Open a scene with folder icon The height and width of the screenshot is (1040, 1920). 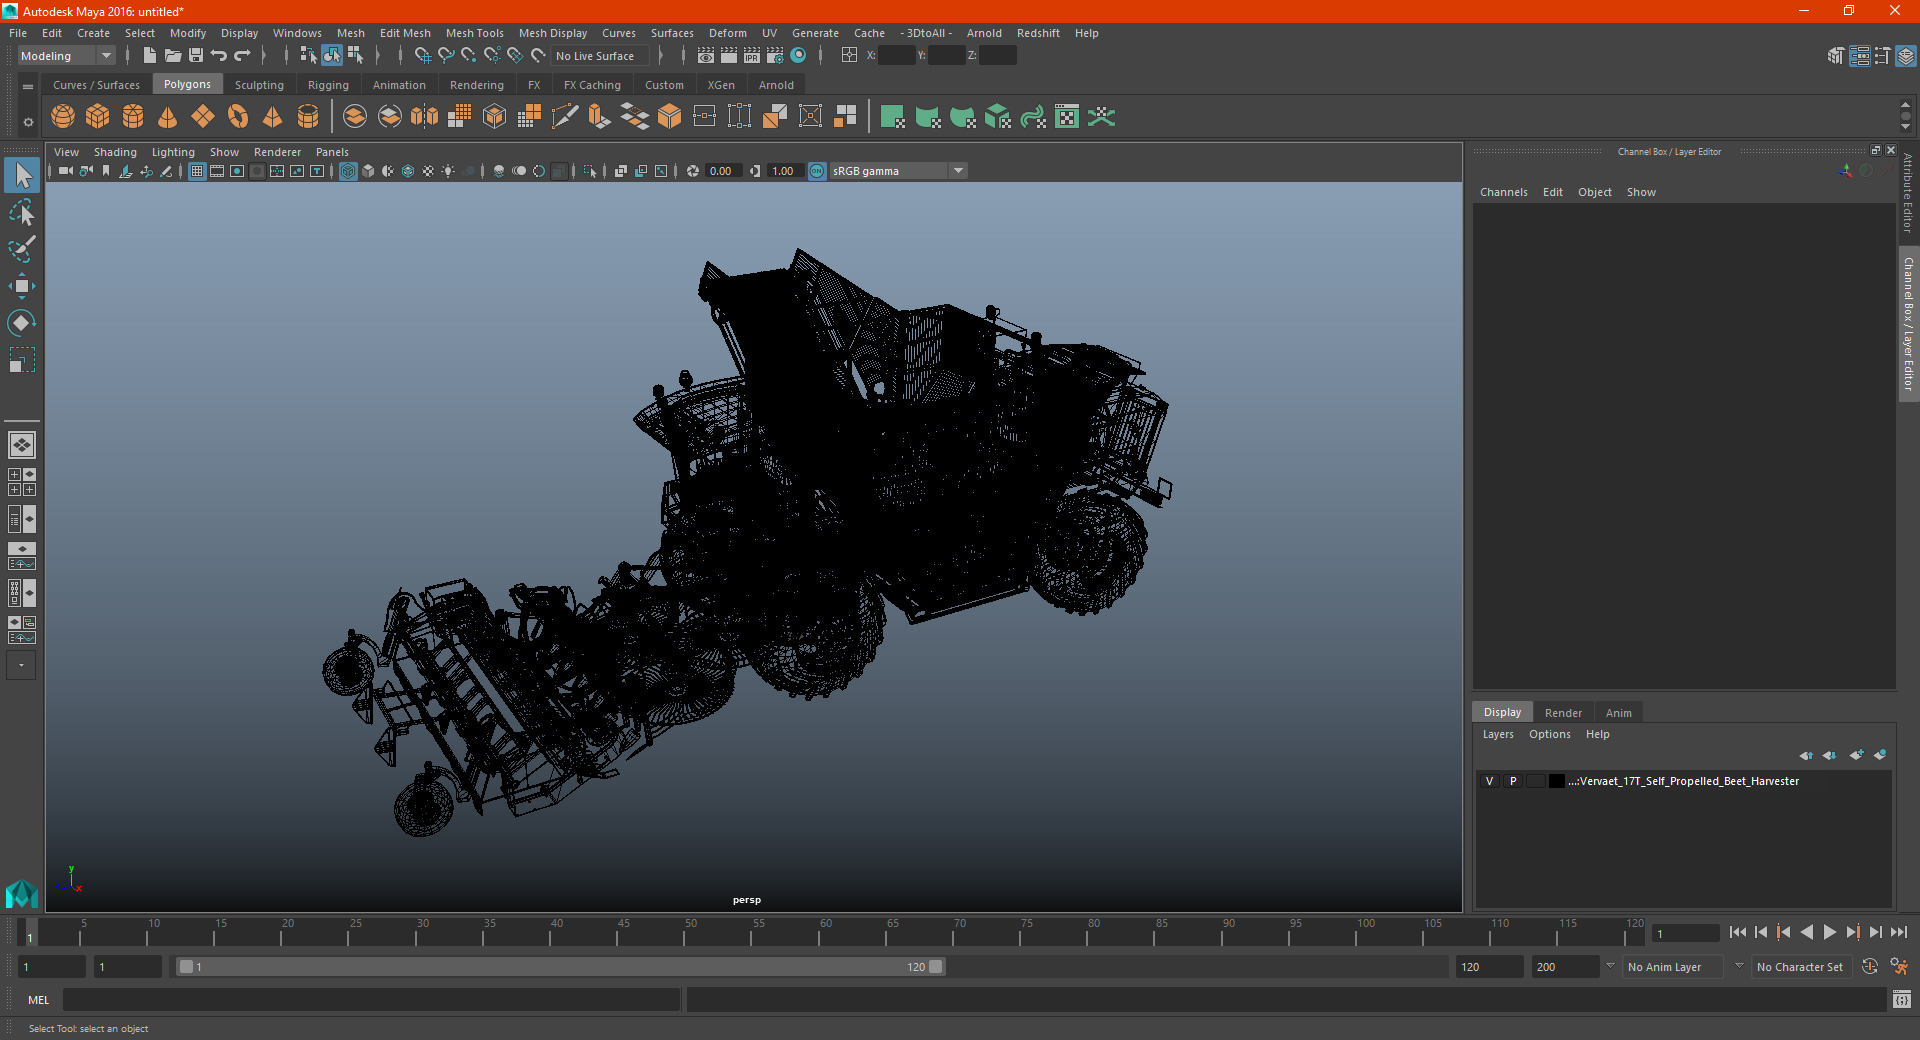[x=173, y=55]
